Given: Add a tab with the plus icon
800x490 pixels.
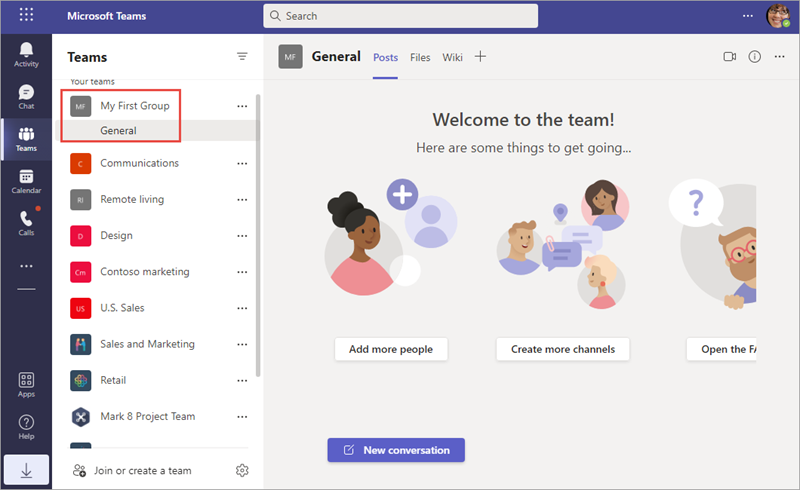Looking at the screenshot, I should tap(480, 56).
